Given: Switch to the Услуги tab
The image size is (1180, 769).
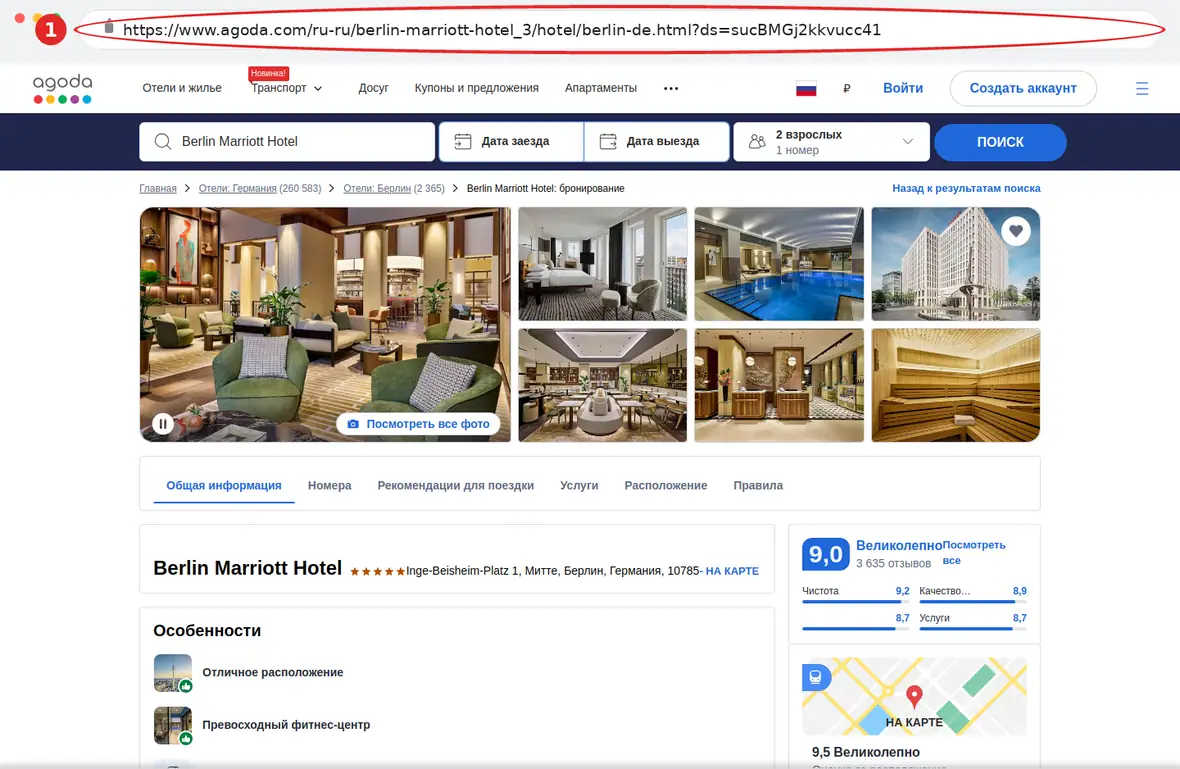Looking at the screenshot, I should pos(579,485).
